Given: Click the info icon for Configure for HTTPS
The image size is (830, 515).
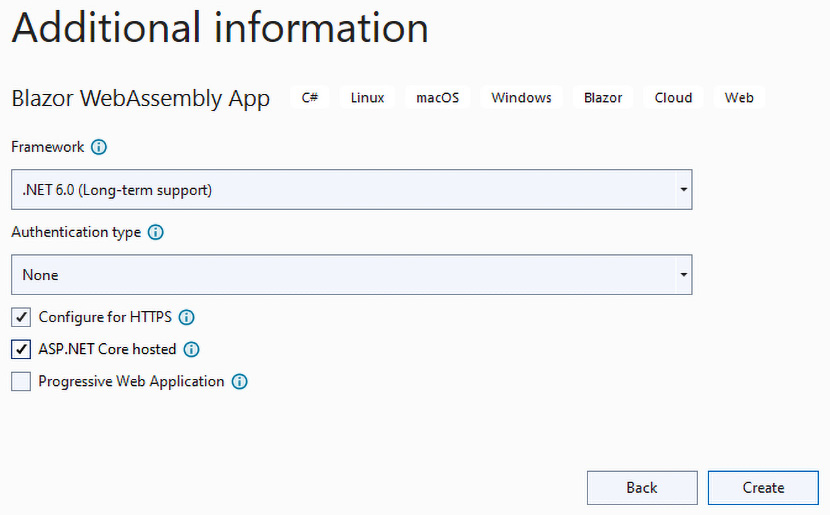Looking at the screenshot, I should tap(186, 317).
